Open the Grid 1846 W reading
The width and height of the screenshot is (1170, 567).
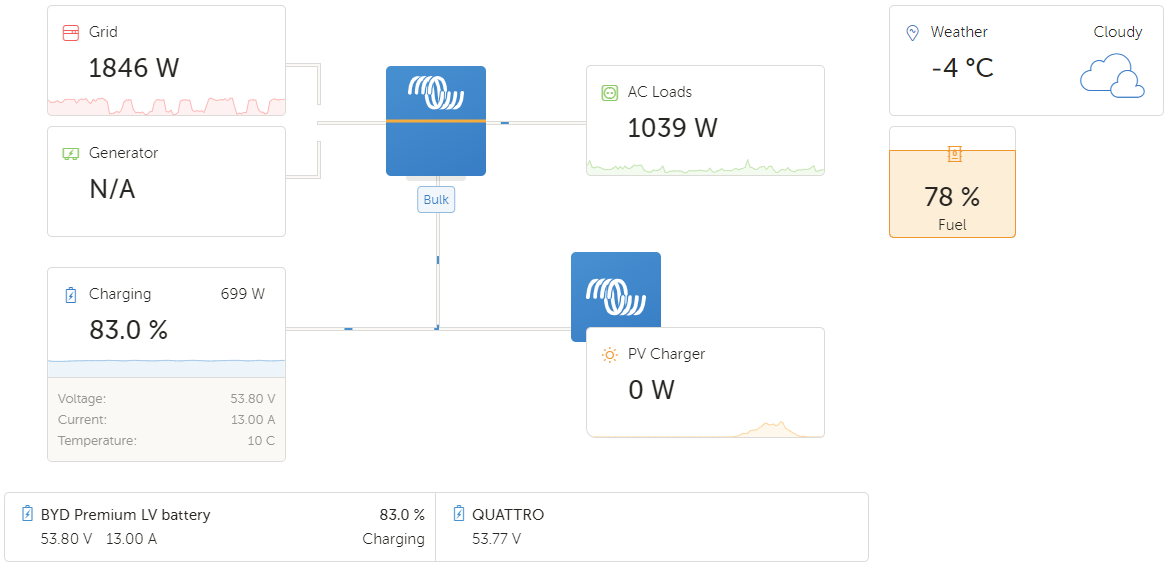134,68
